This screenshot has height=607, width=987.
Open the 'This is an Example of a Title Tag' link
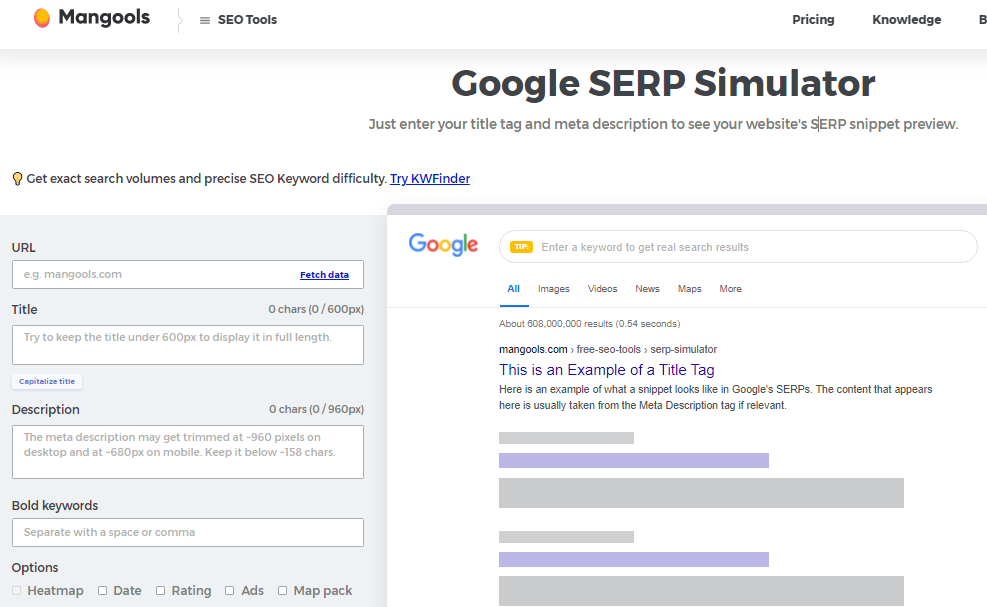(607, 370)
